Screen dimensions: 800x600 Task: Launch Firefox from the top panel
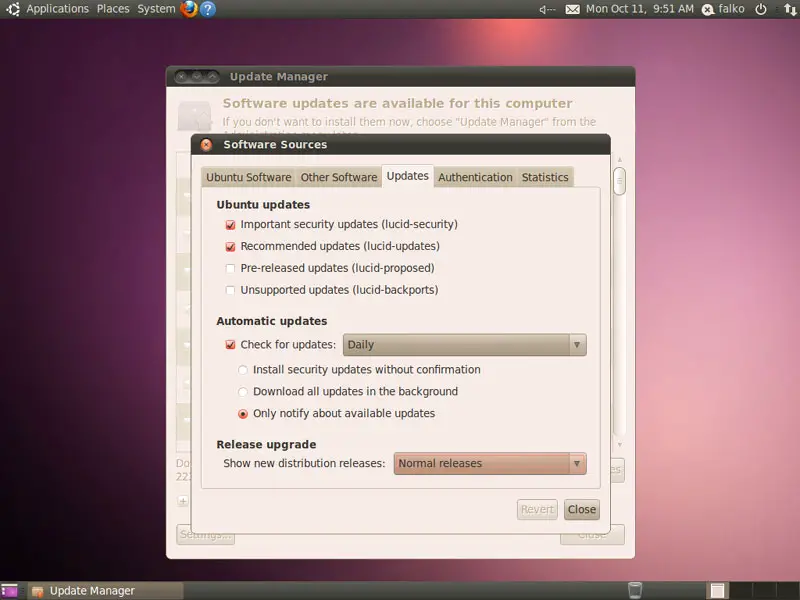[189, 9]
